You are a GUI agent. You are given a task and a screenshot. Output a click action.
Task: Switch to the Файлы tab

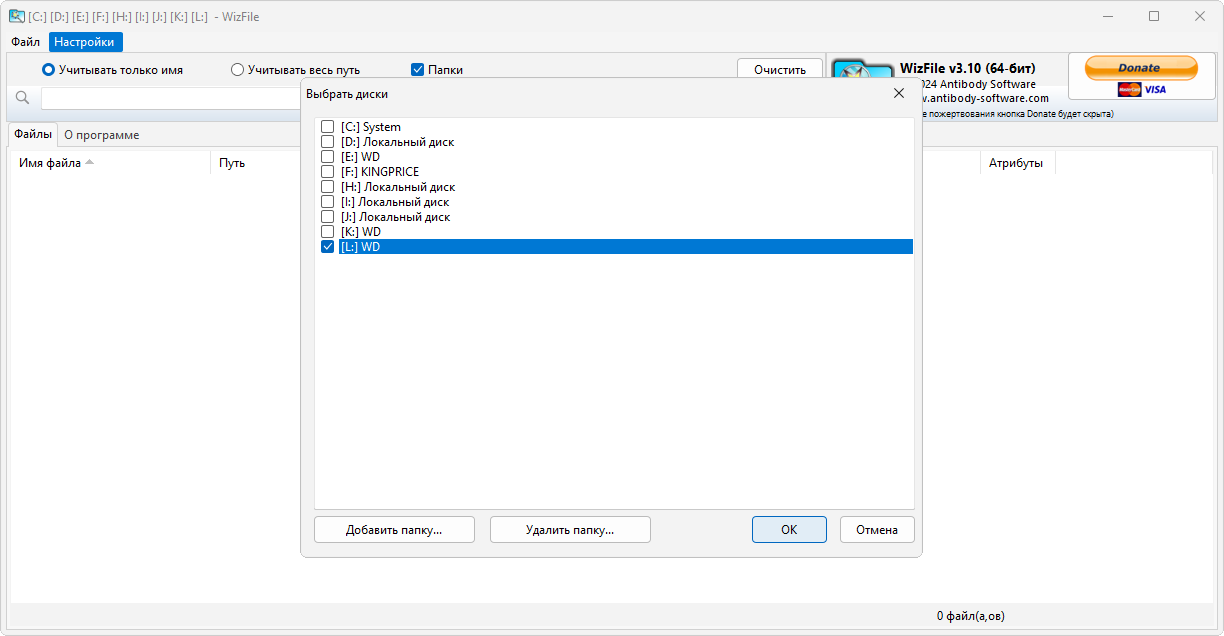coord(33,134)
